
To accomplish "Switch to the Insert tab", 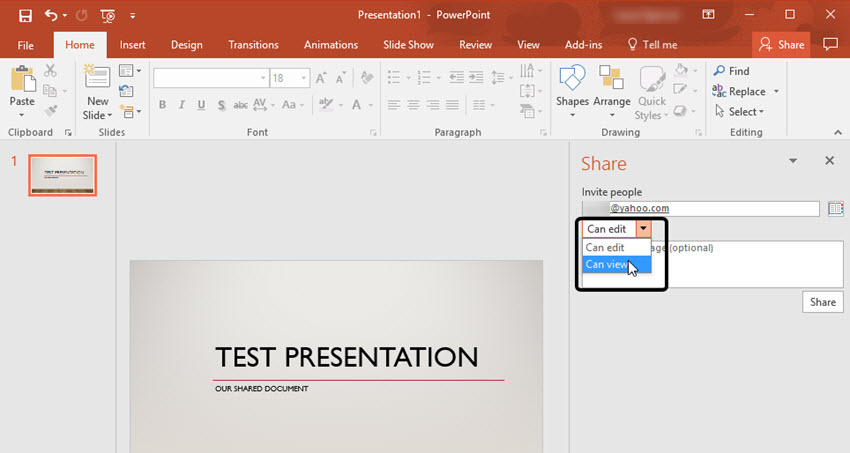I will tap(132, 45).
